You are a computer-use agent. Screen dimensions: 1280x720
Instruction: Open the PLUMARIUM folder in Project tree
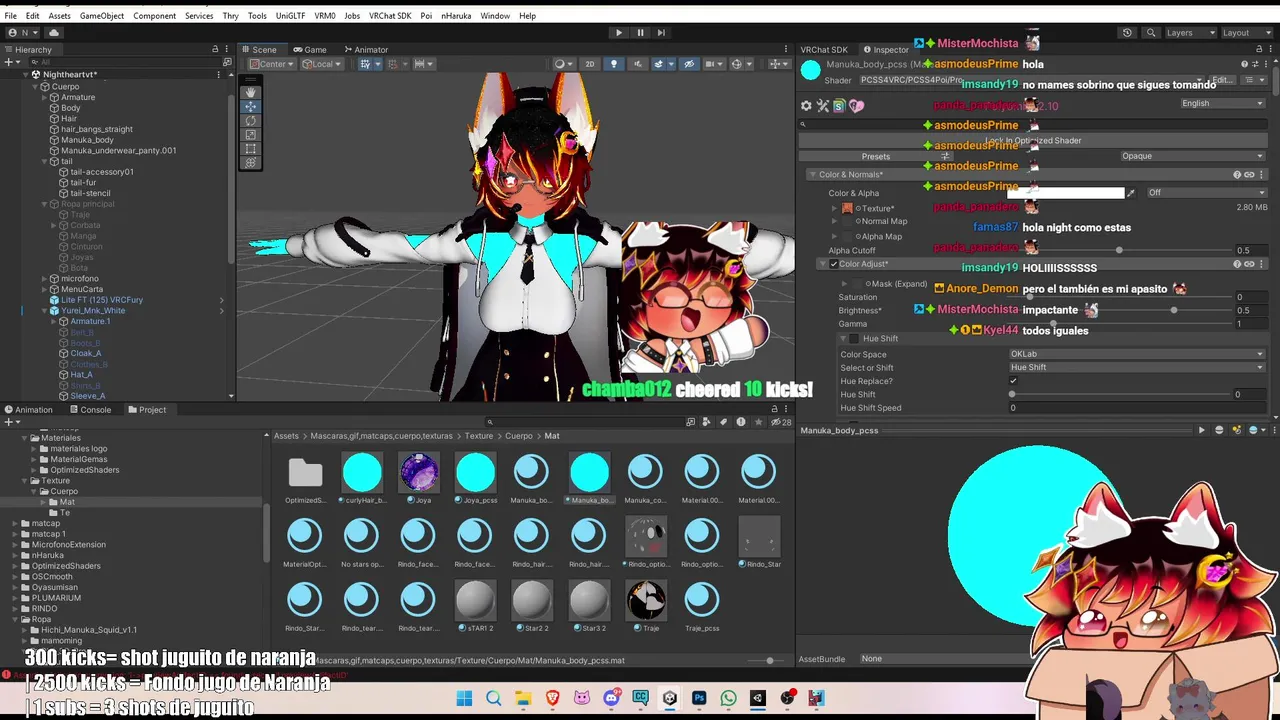click(x=55, y=598)
